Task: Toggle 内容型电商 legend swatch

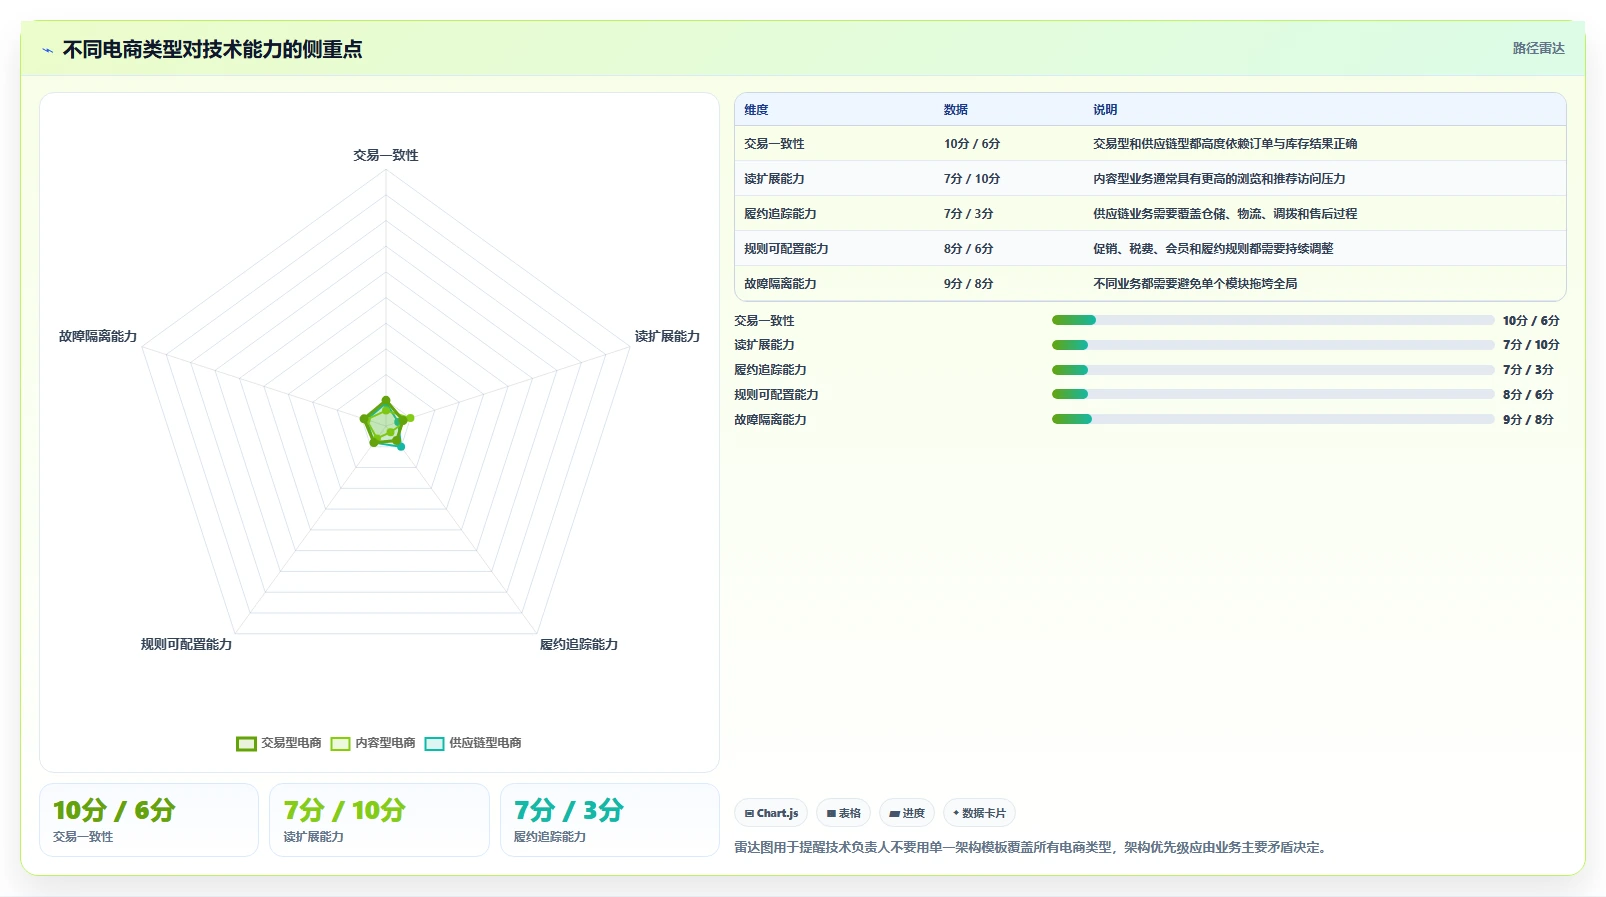Action: [340, 743]
